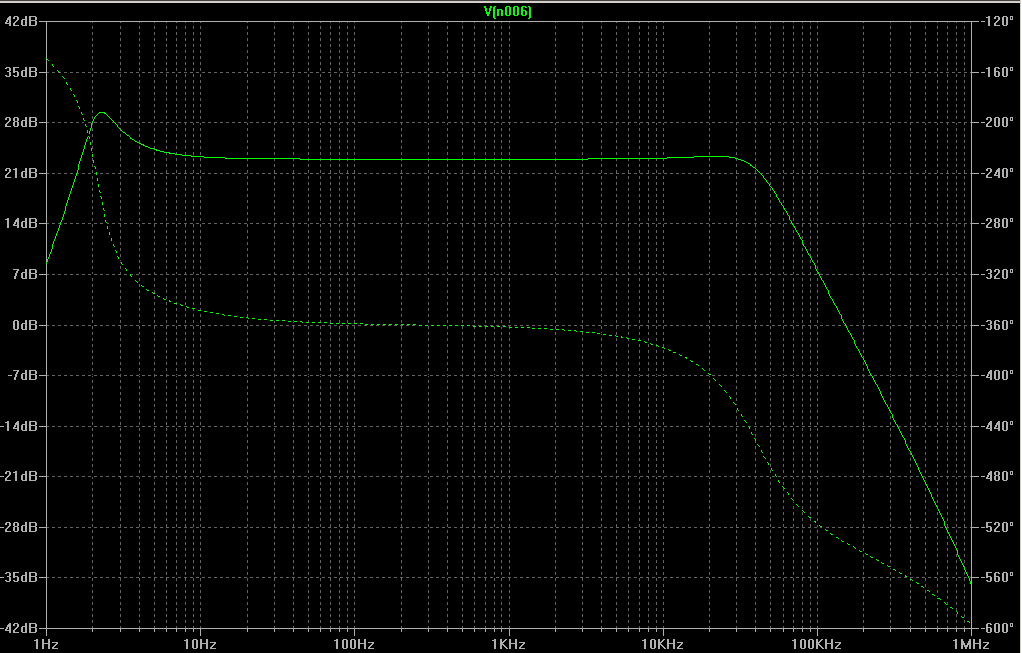This screenshot has width=1022, height=653.
Task: Click the -280° phase axis label
Action: click(998, 224)
